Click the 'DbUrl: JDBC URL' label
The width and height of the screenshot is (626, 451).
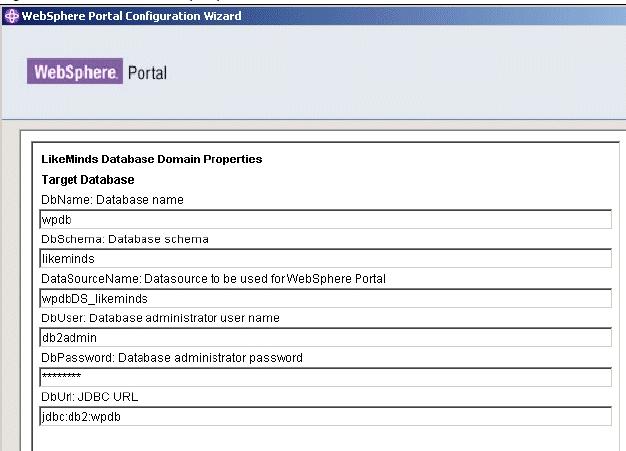[89, 397]
